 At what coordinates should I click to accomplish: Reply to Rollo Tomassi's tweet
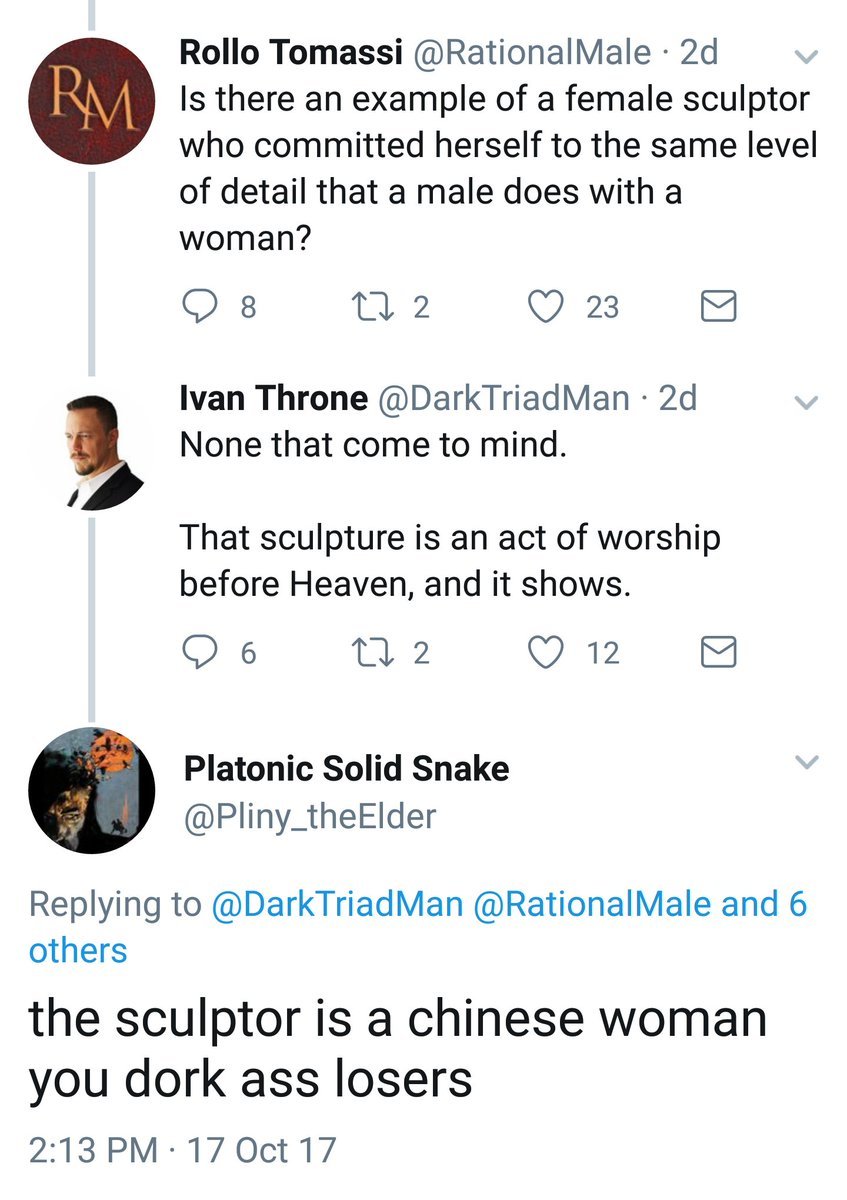(x=204, y=307)
